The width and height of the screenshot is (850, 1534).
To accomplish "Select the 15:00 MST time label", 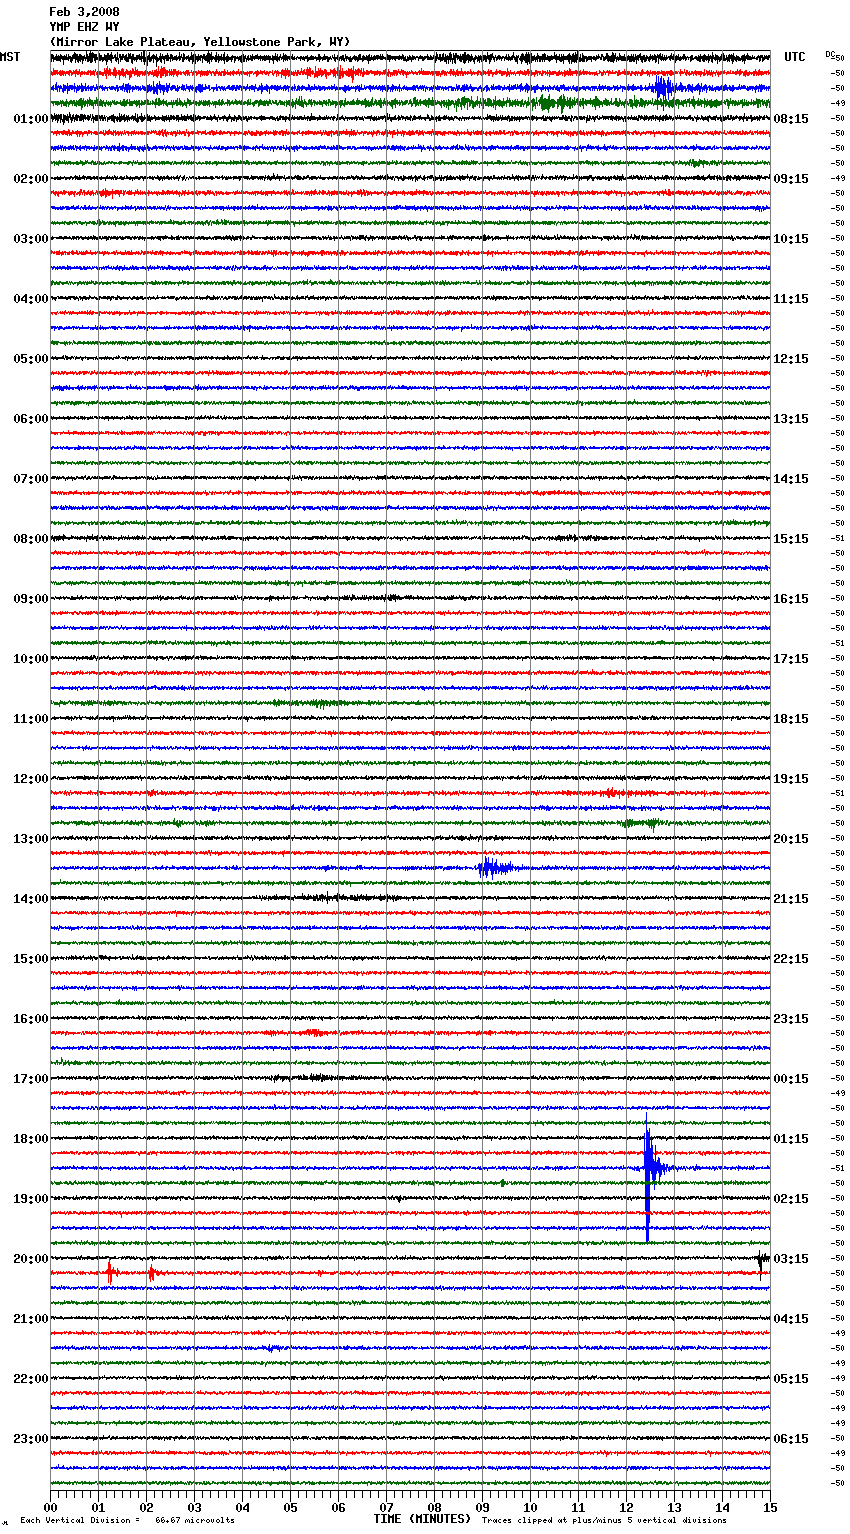I will tap(31, 959).
